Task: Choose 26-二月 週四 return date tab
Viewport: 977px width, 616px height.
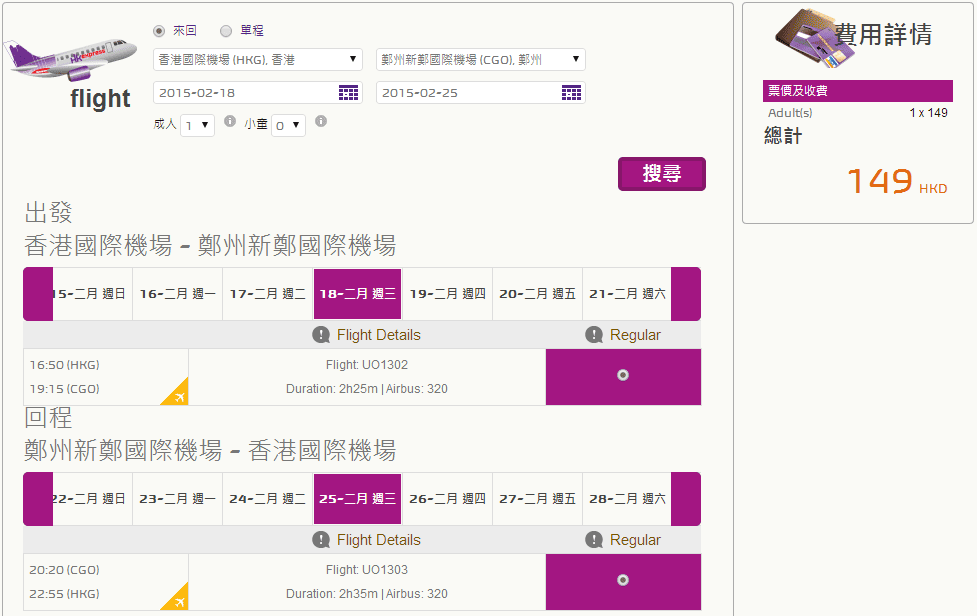Action: pyautogui.click(x=447, y=499)
